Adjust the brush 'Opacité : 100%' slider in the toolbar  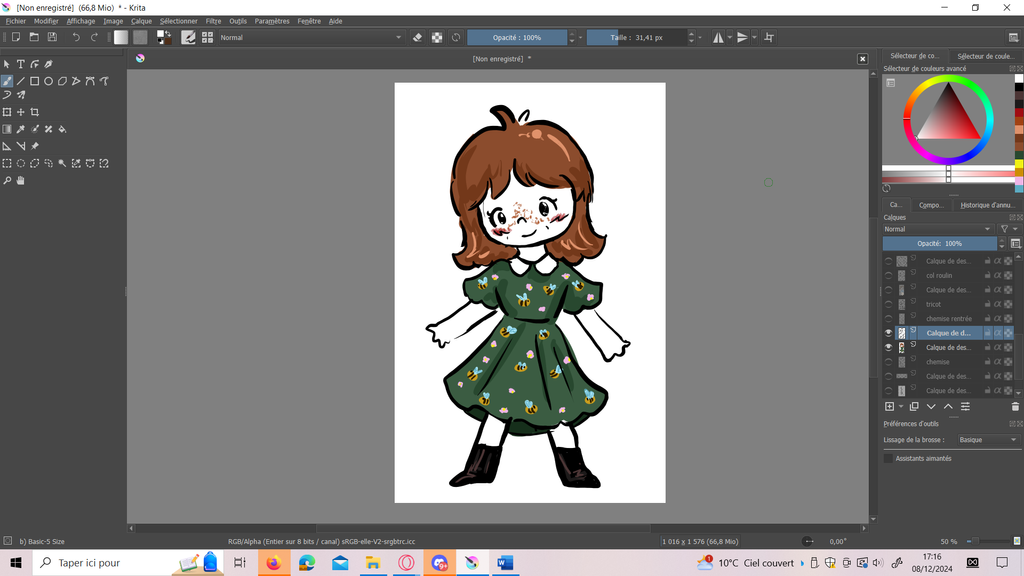tap(517, 37)
